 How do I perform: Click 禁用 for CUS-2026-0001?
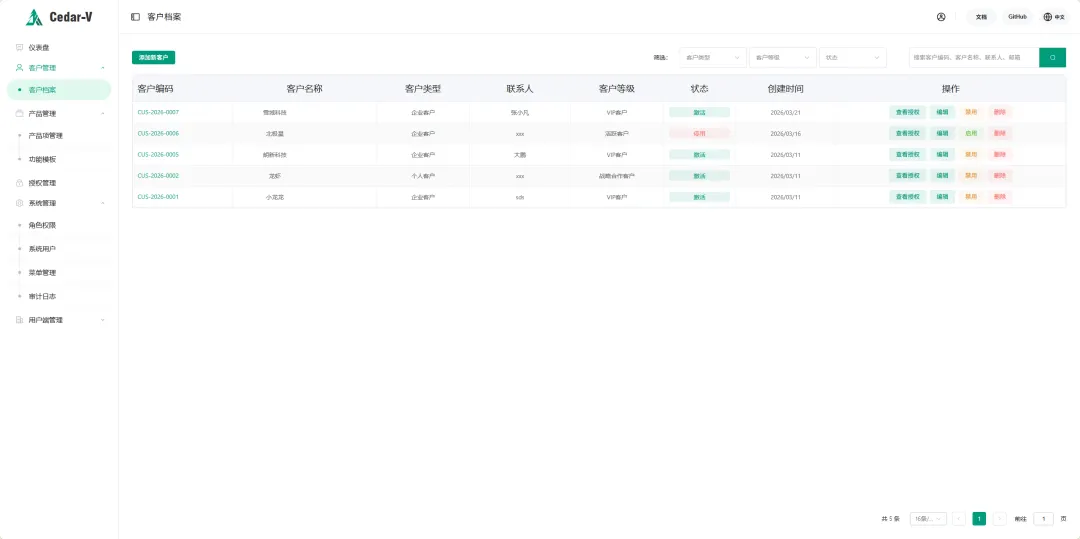coord(970,197)
